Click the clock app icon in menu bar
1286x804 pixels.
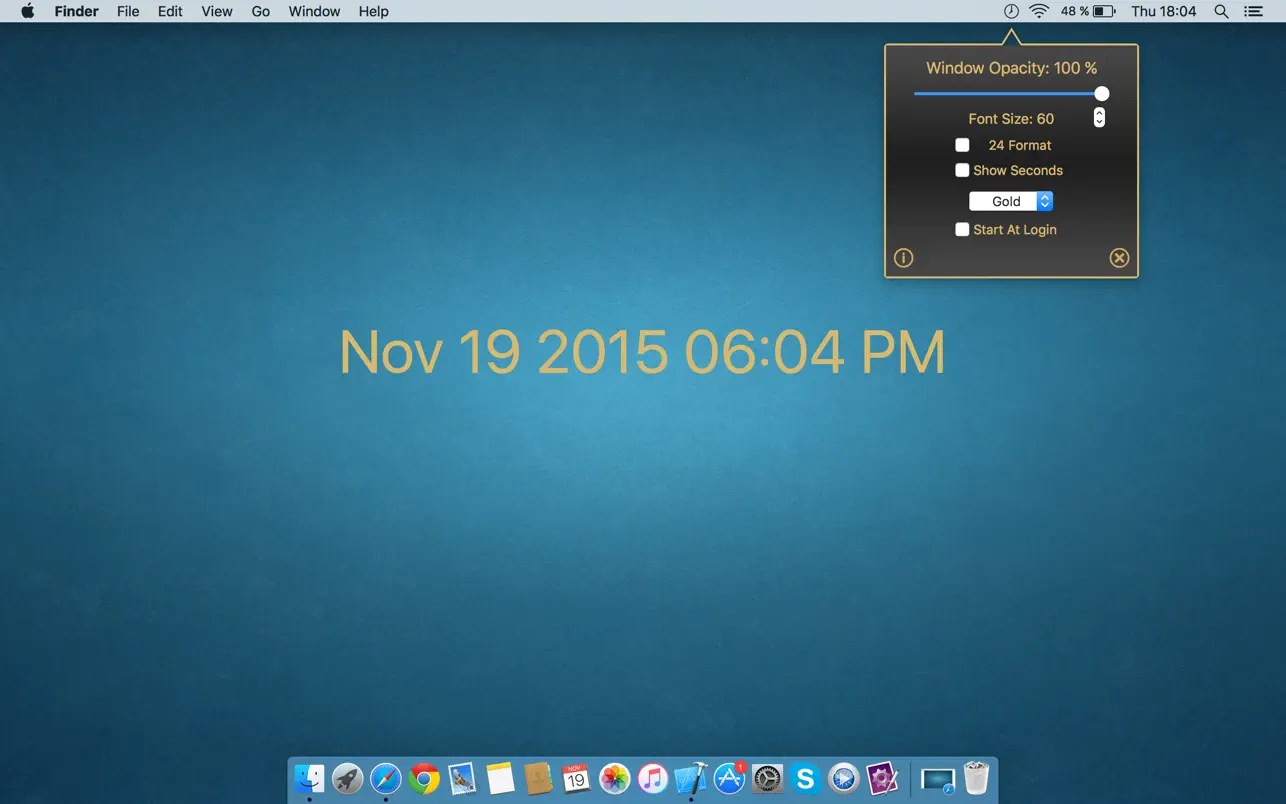1010,11
